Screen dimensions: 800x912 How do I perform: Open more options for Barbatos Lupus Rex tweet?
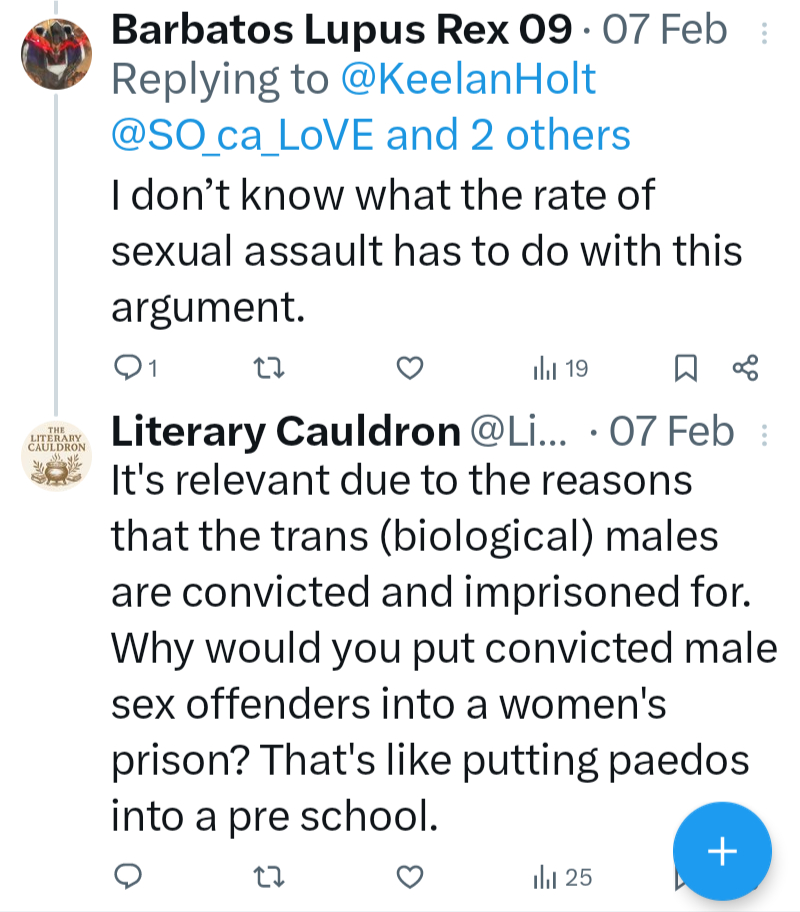pos(765,33)
